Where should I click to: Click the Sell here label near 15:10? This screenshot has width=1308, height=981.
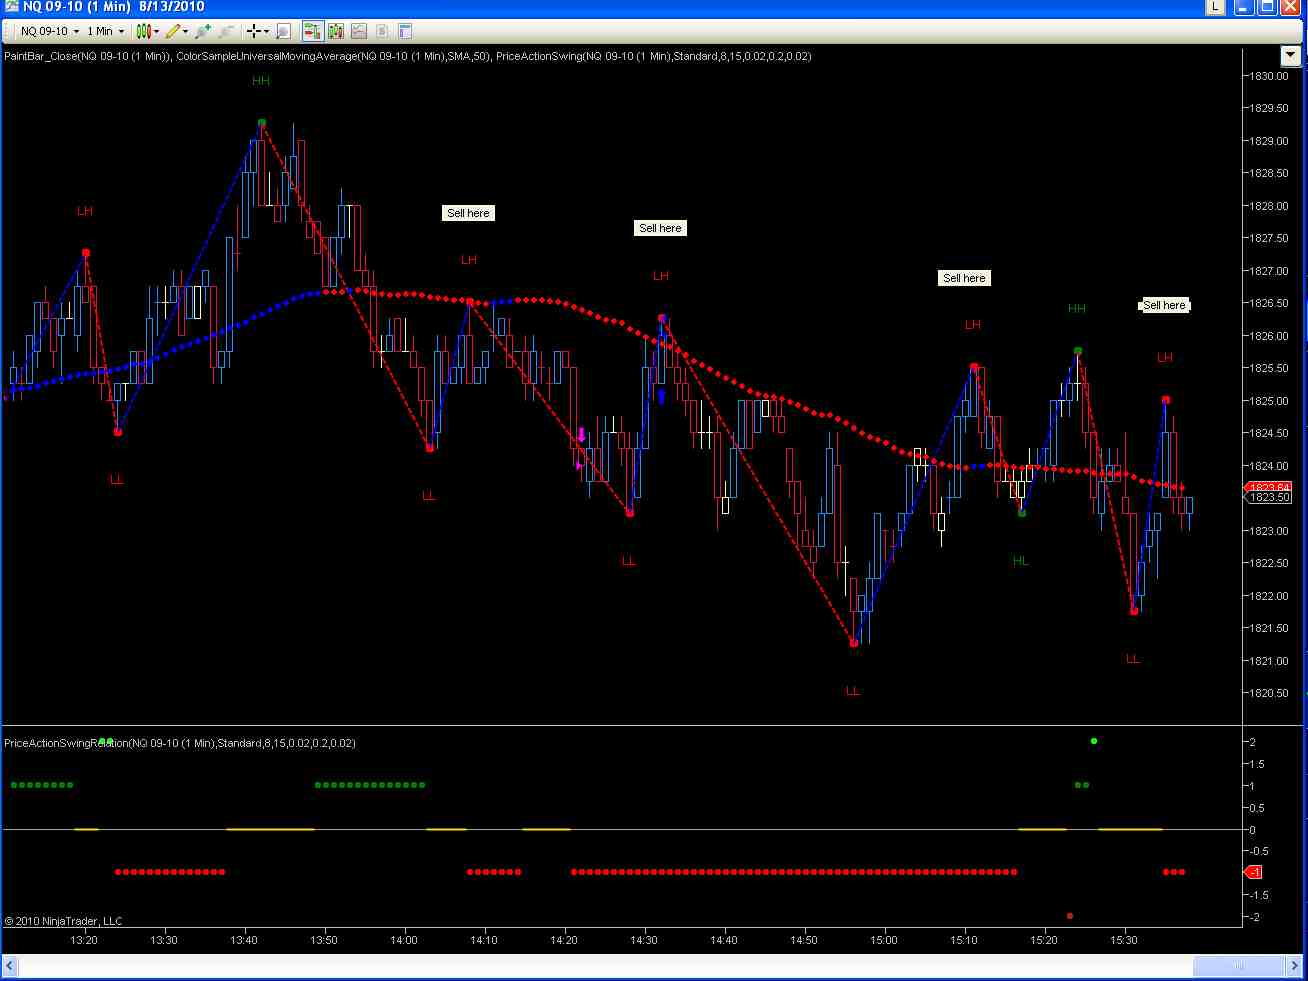point(964,278)
